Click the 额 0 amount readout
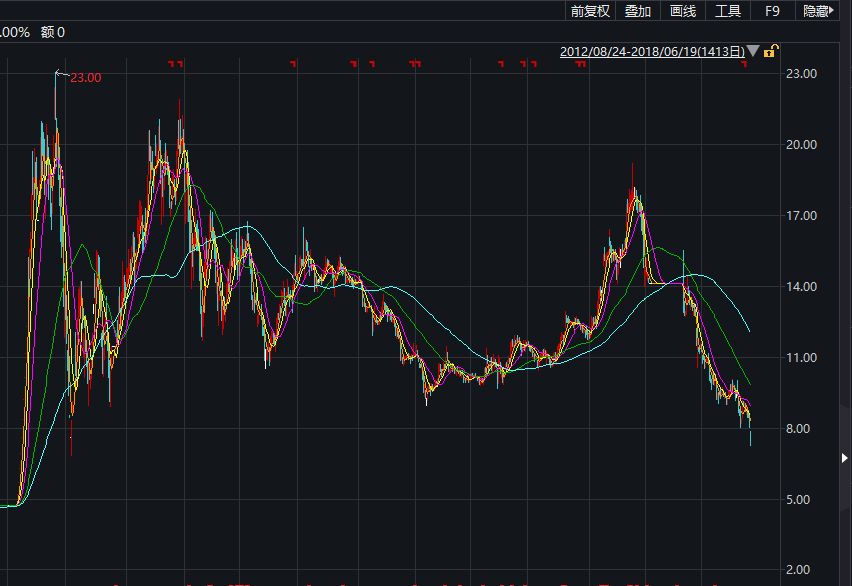The width and height of the screenshot is (852, 586). pos(53,33)
